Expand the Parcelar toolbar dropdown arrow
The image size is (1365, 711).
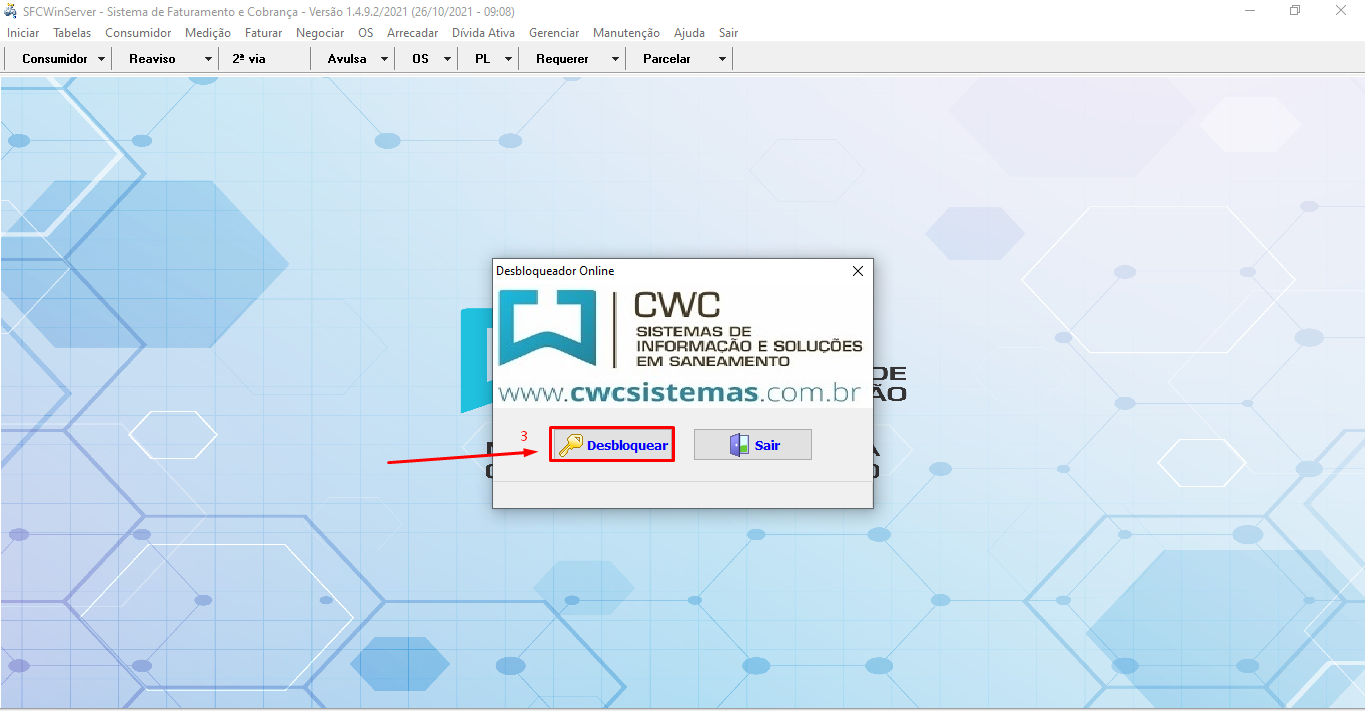point(722,59)
